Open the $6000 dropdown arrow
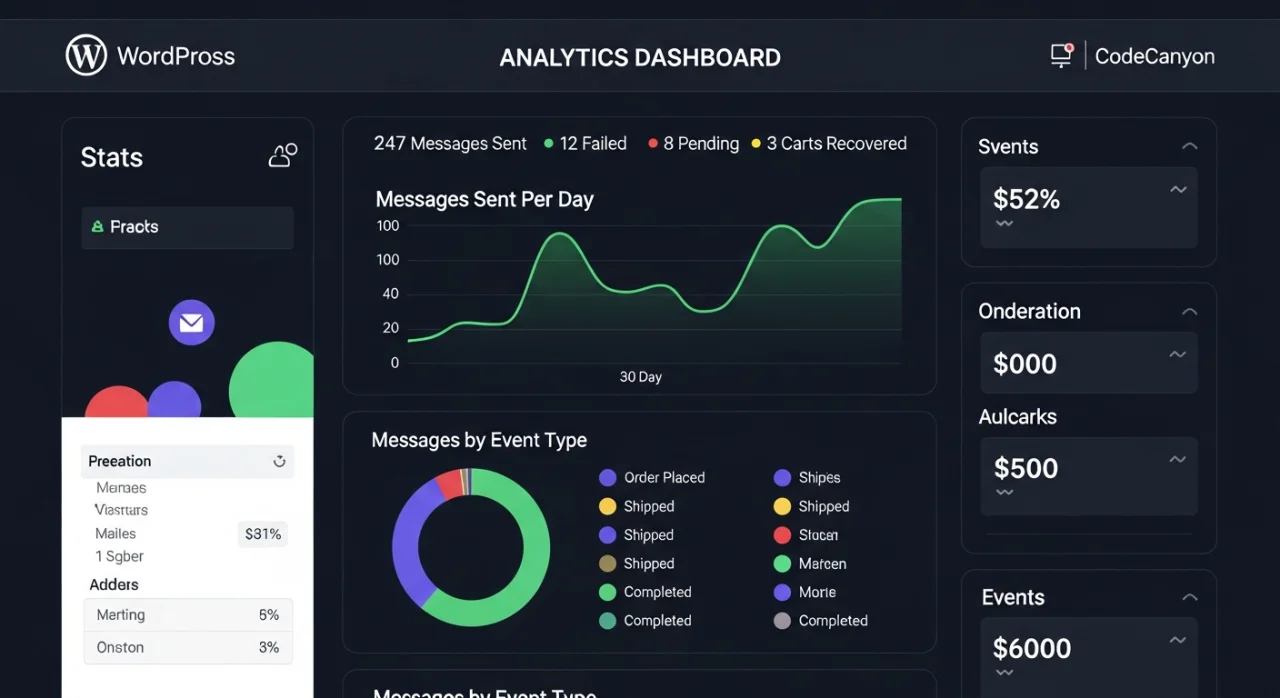 [x=1178, y=640]
